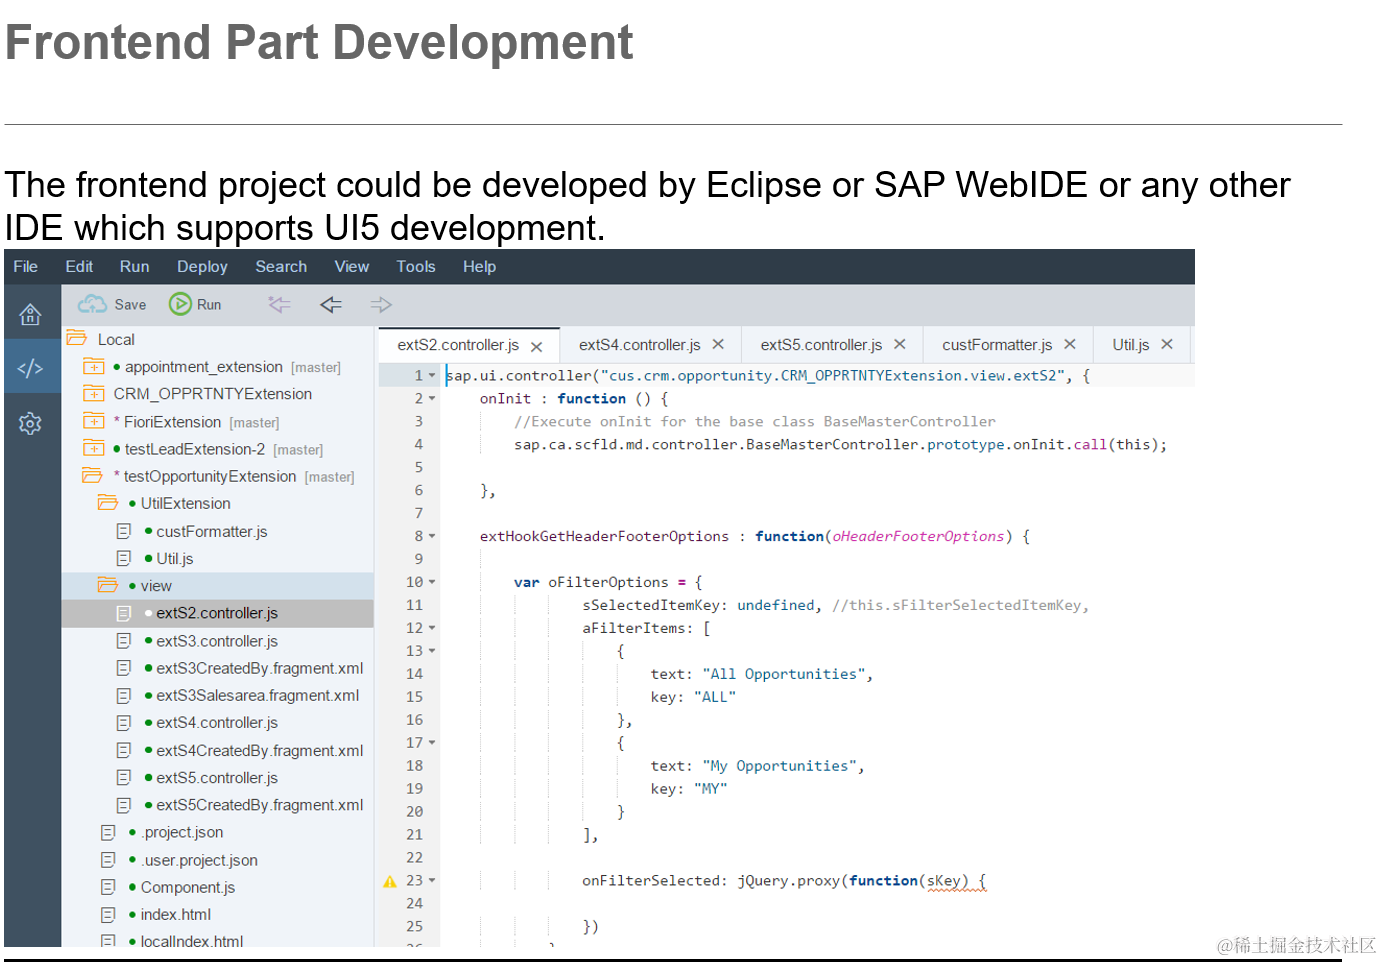Screen dimensions: 1383x962
Task: Click the warning icon on line 23
Action: pos(390,881)
